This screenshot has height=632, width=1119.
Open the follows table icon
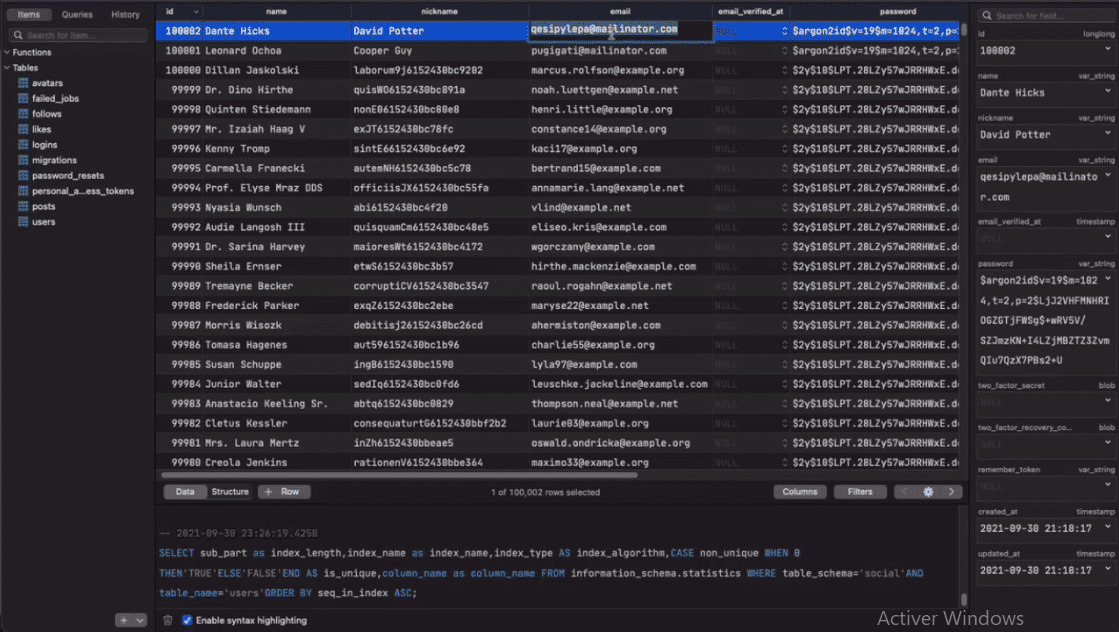click(x=23, y=114)
